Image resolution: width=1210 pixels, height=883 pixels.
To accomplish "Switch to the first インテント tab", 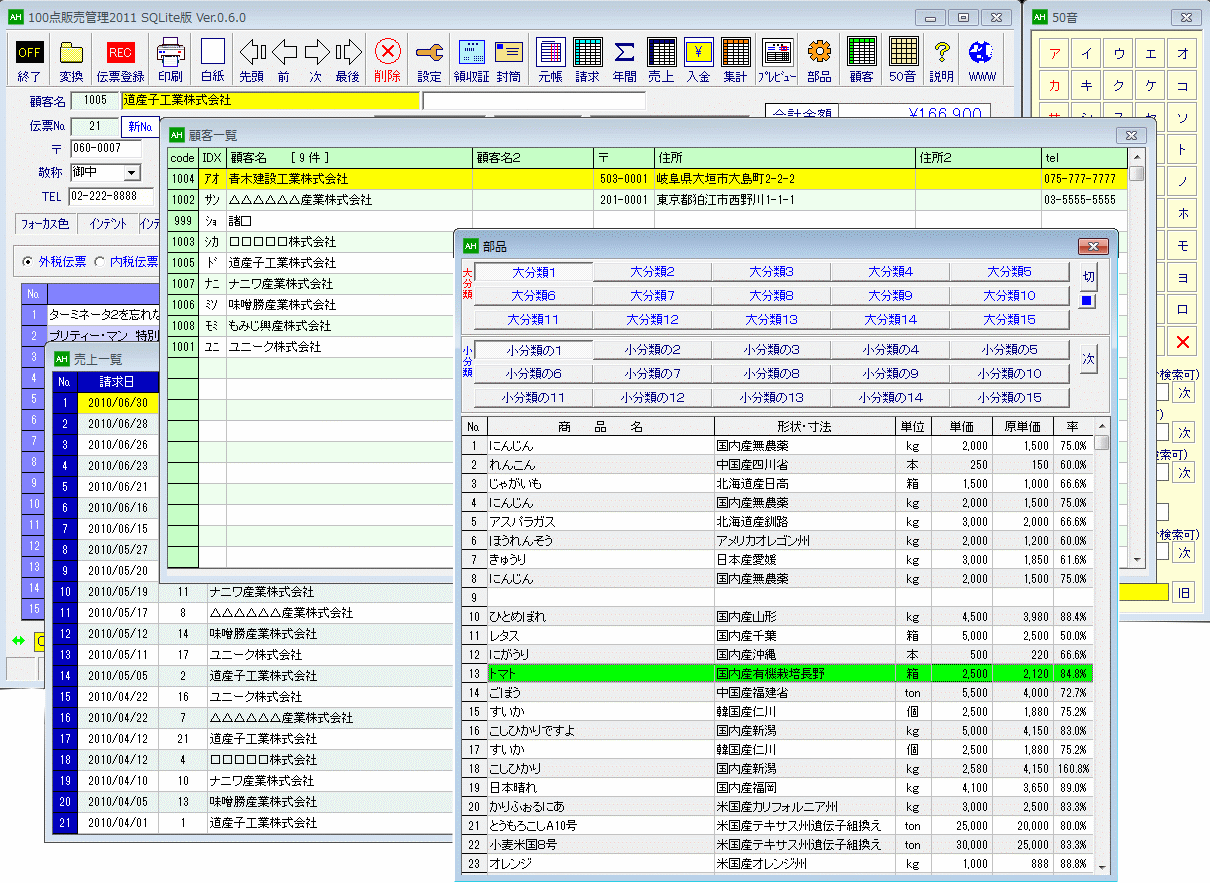I will [x=106, y=223].
